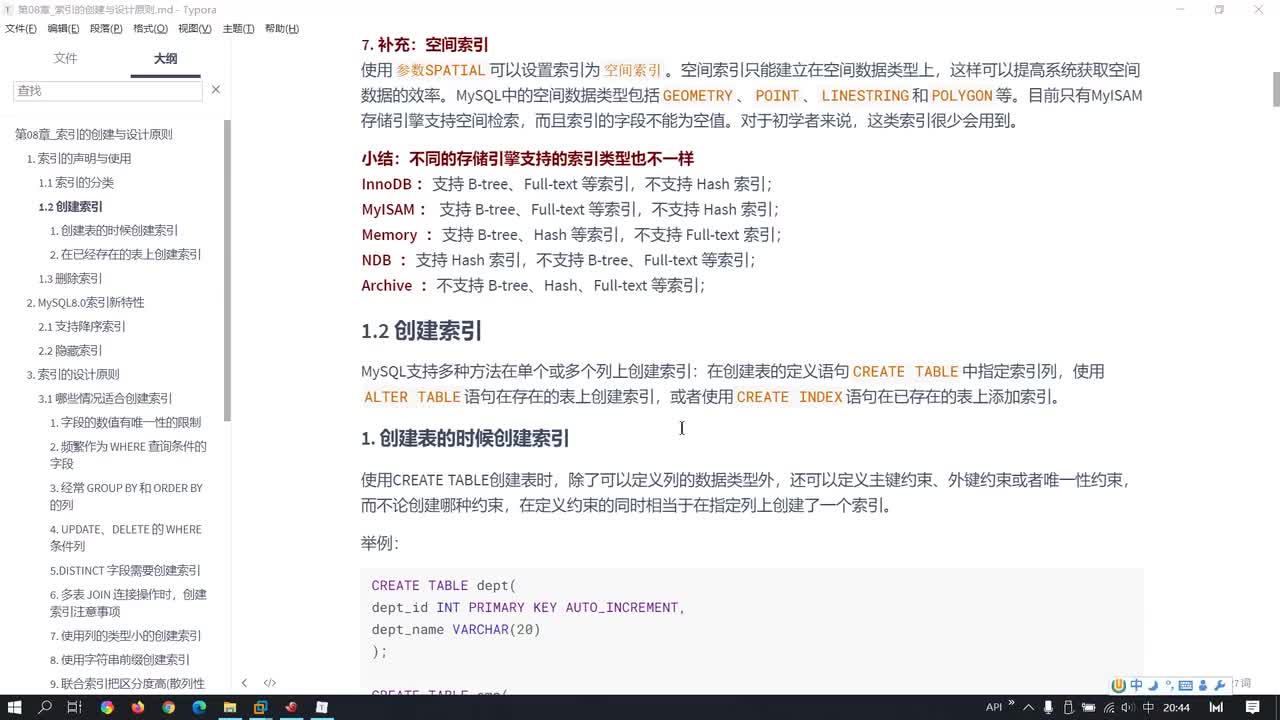Viewport: 1280px width, 720px height.
Task: Click the inline code CREATE TABLE
Action: tap(905, 371)
